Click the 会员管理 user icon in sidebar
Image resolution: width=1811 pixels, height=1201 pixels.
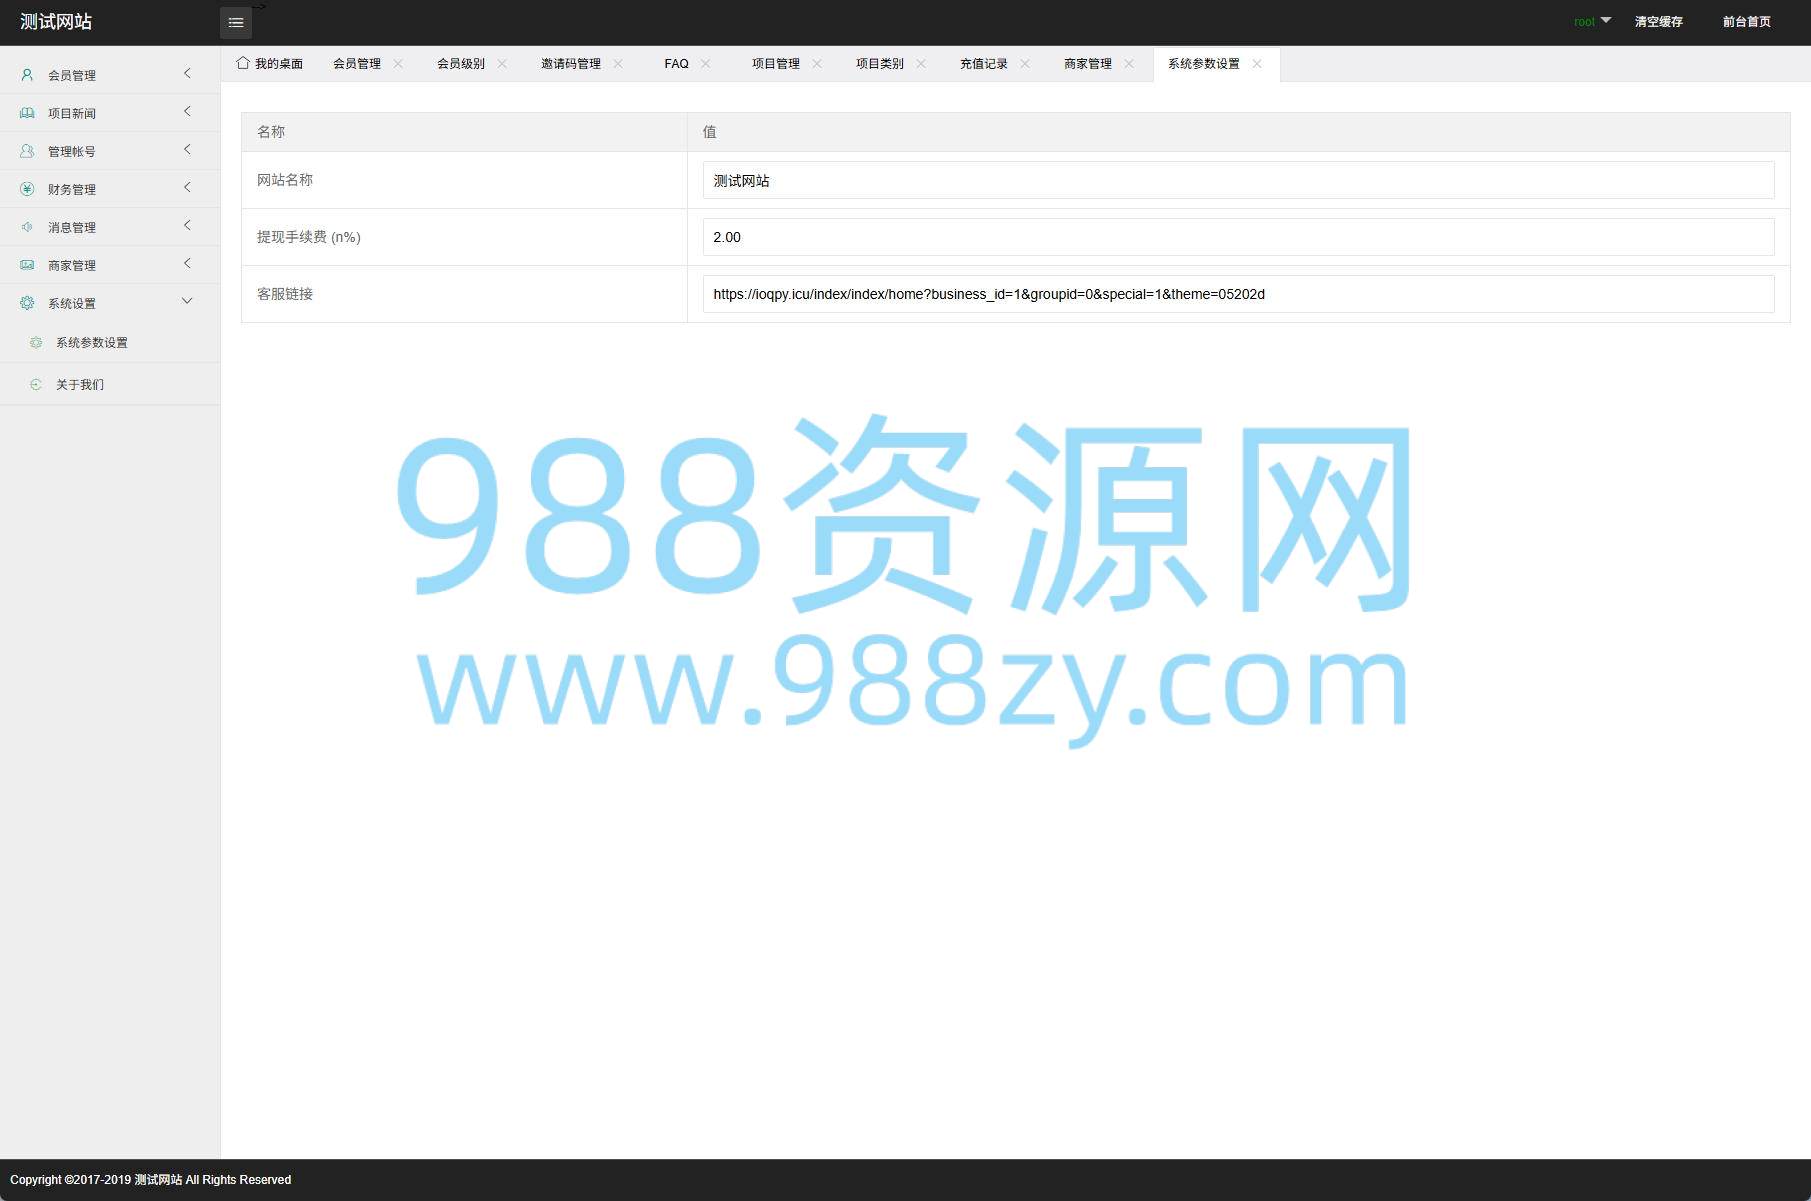27,75
